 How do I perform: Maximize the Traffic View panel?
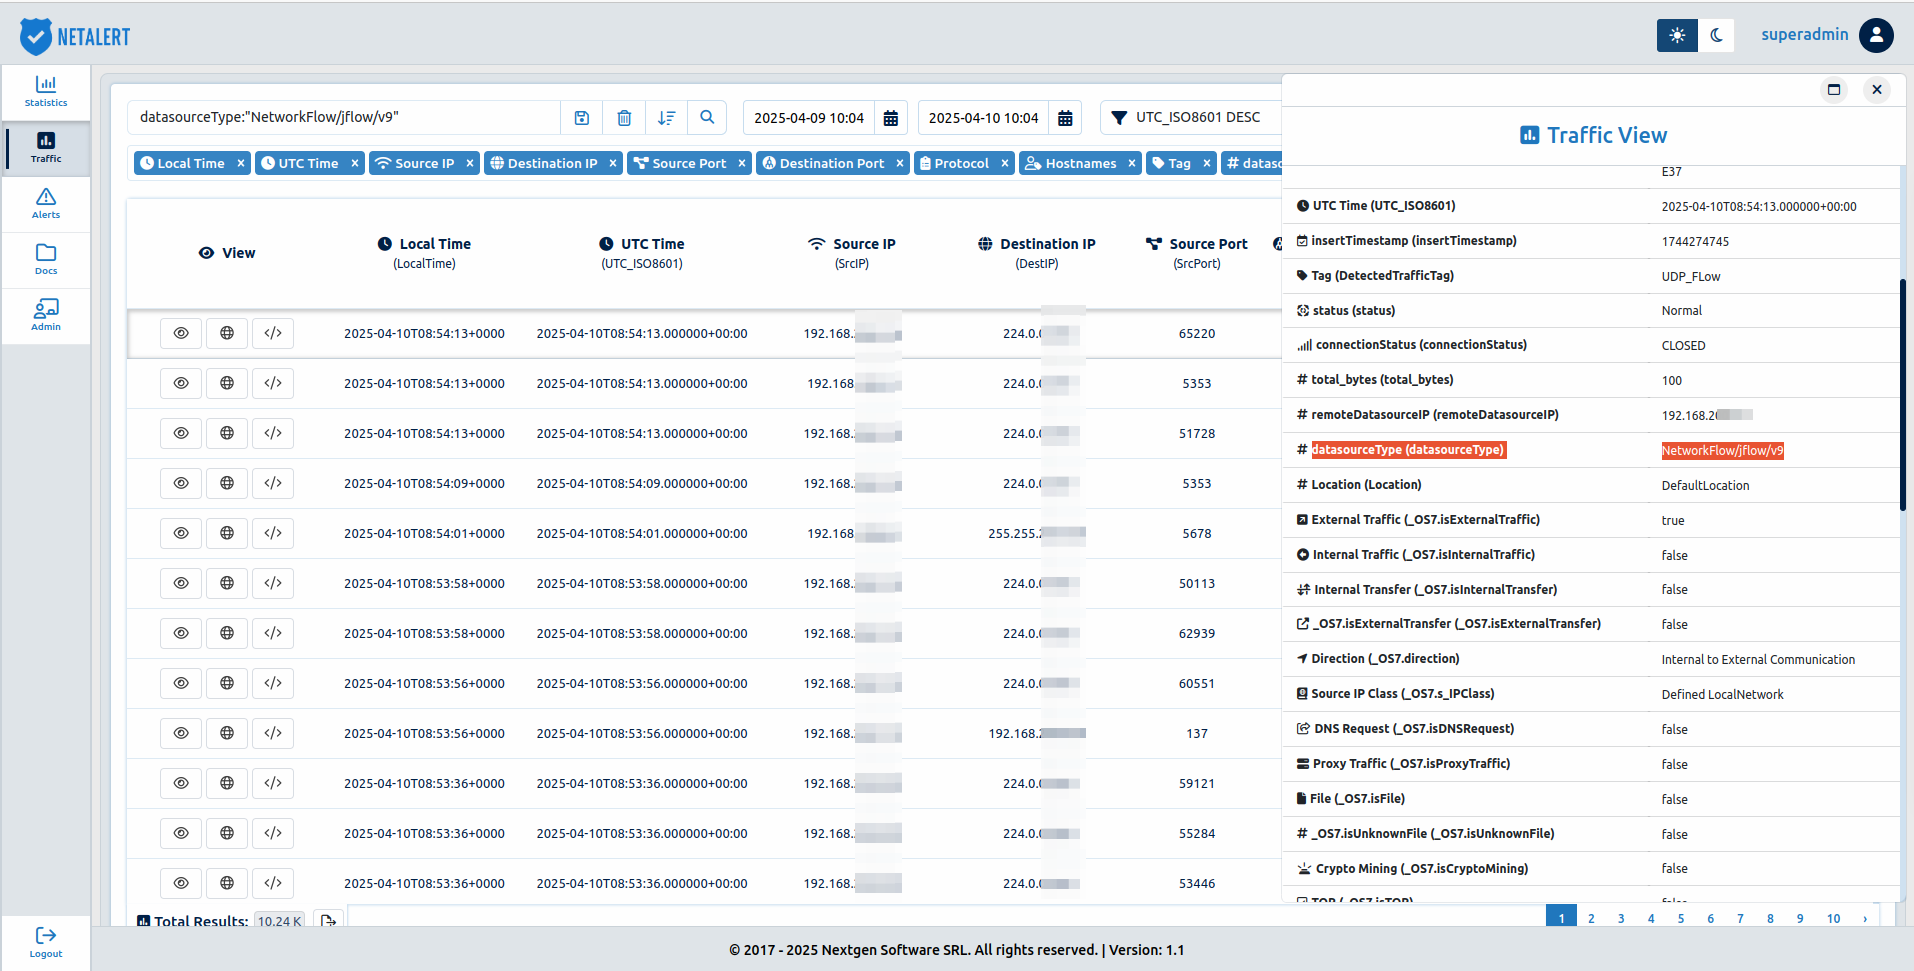coord(1834,89)
